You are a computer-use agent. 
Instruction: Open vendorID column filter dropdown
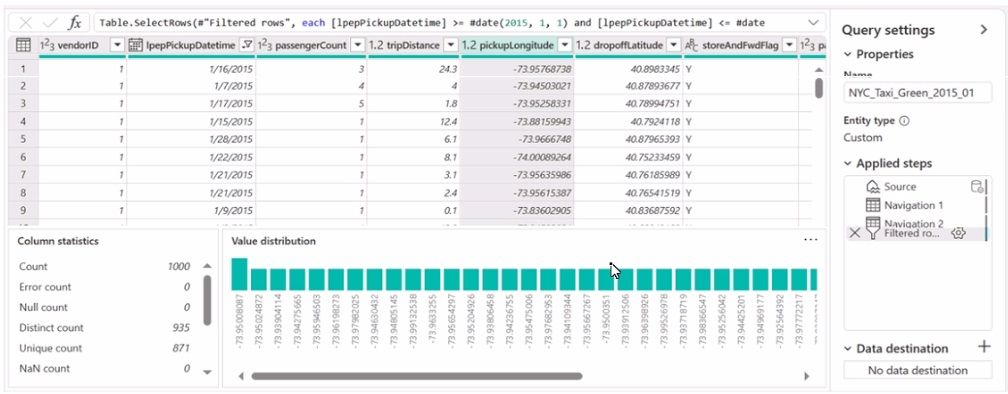117,46
